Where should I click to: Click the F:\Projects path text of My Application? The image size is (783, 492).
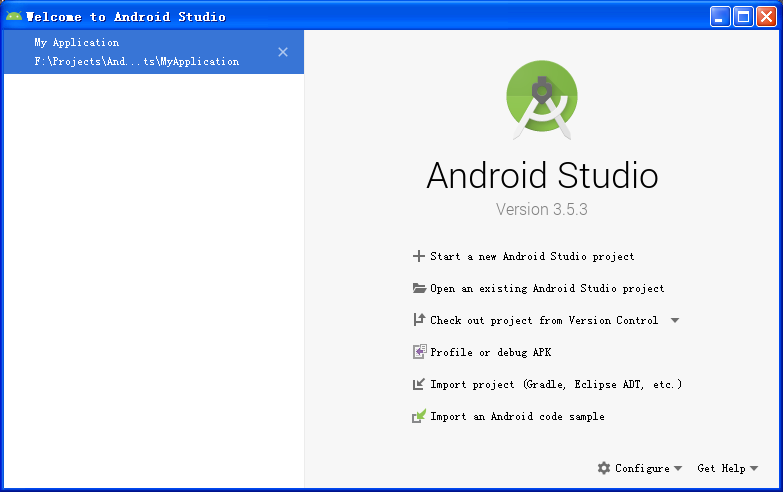136,61
